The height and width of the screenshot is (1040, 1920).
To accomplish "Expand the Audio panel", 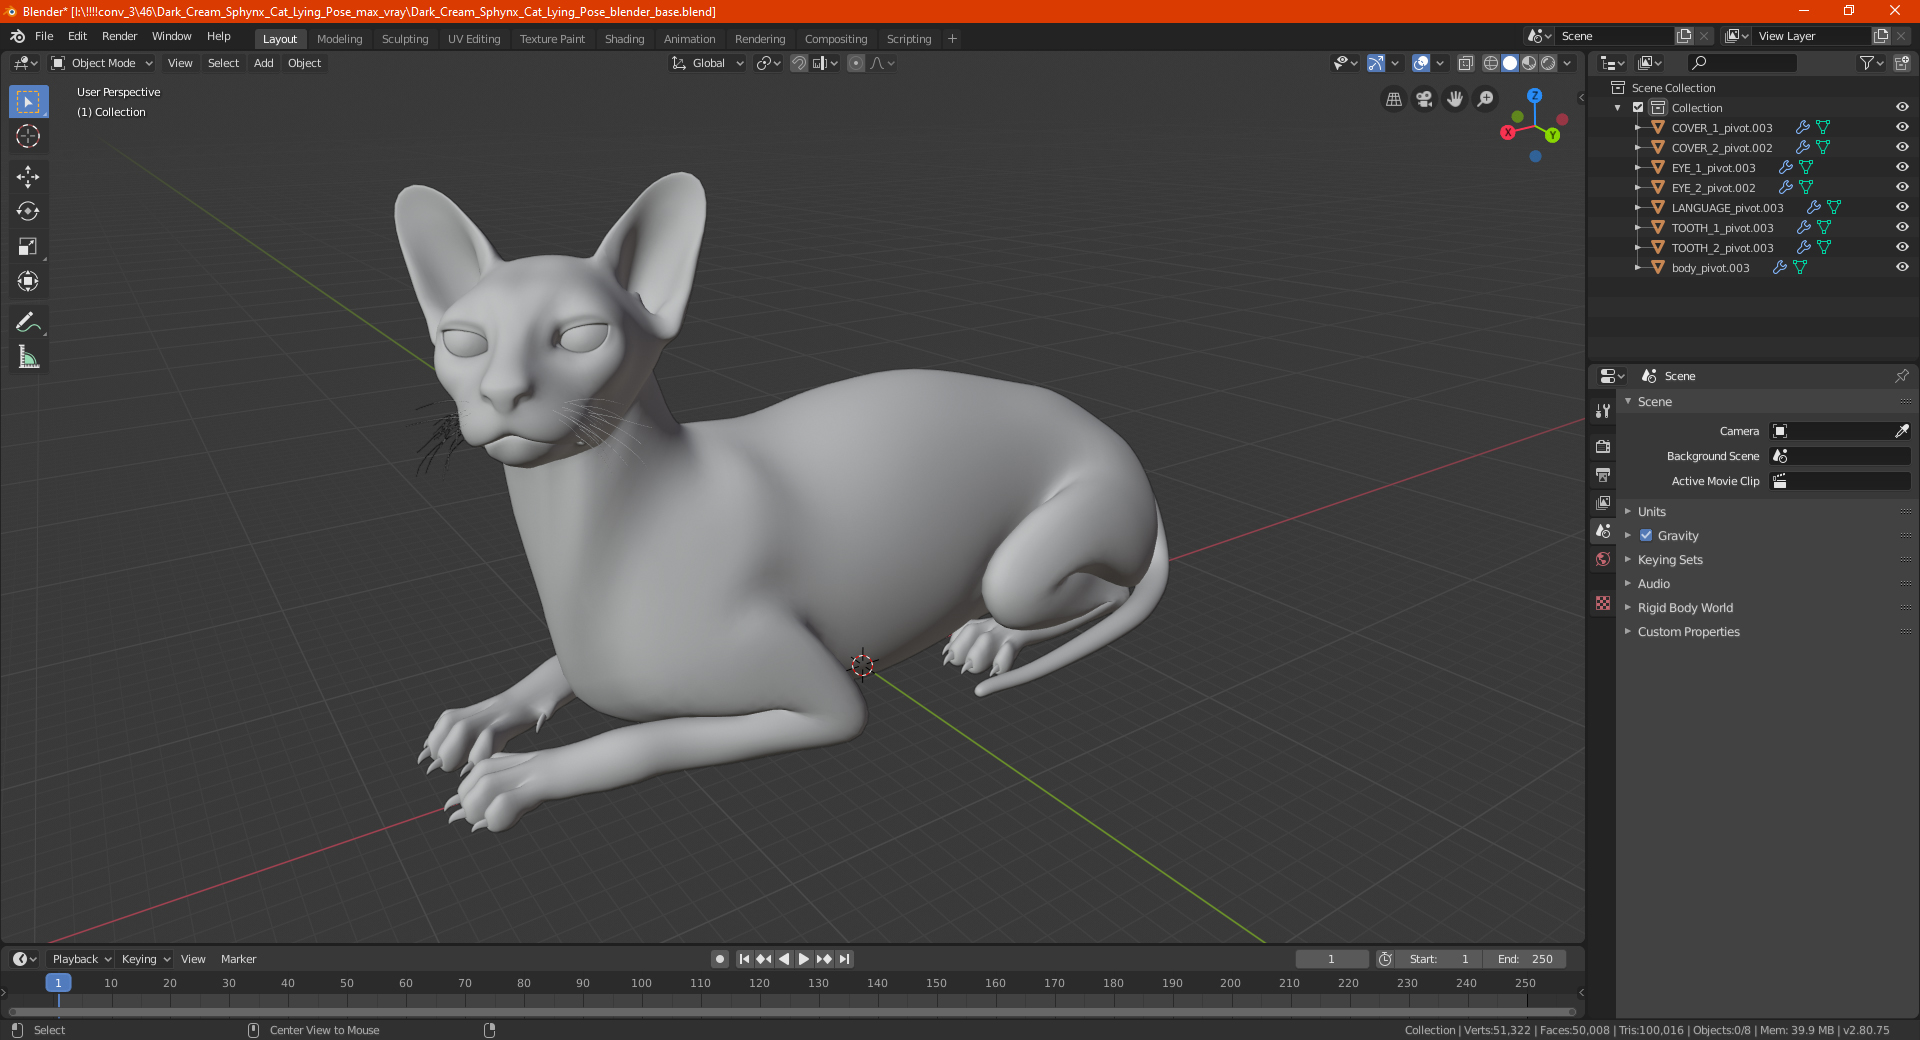I will click(1653, 583).
